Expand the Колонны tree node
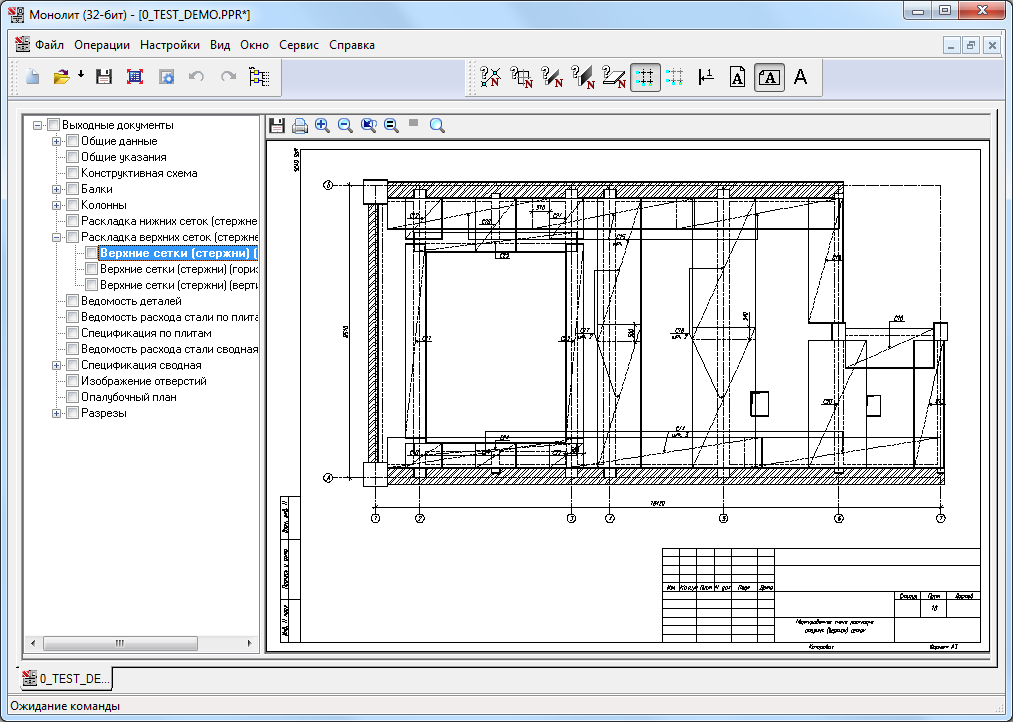 coord(57,205)
